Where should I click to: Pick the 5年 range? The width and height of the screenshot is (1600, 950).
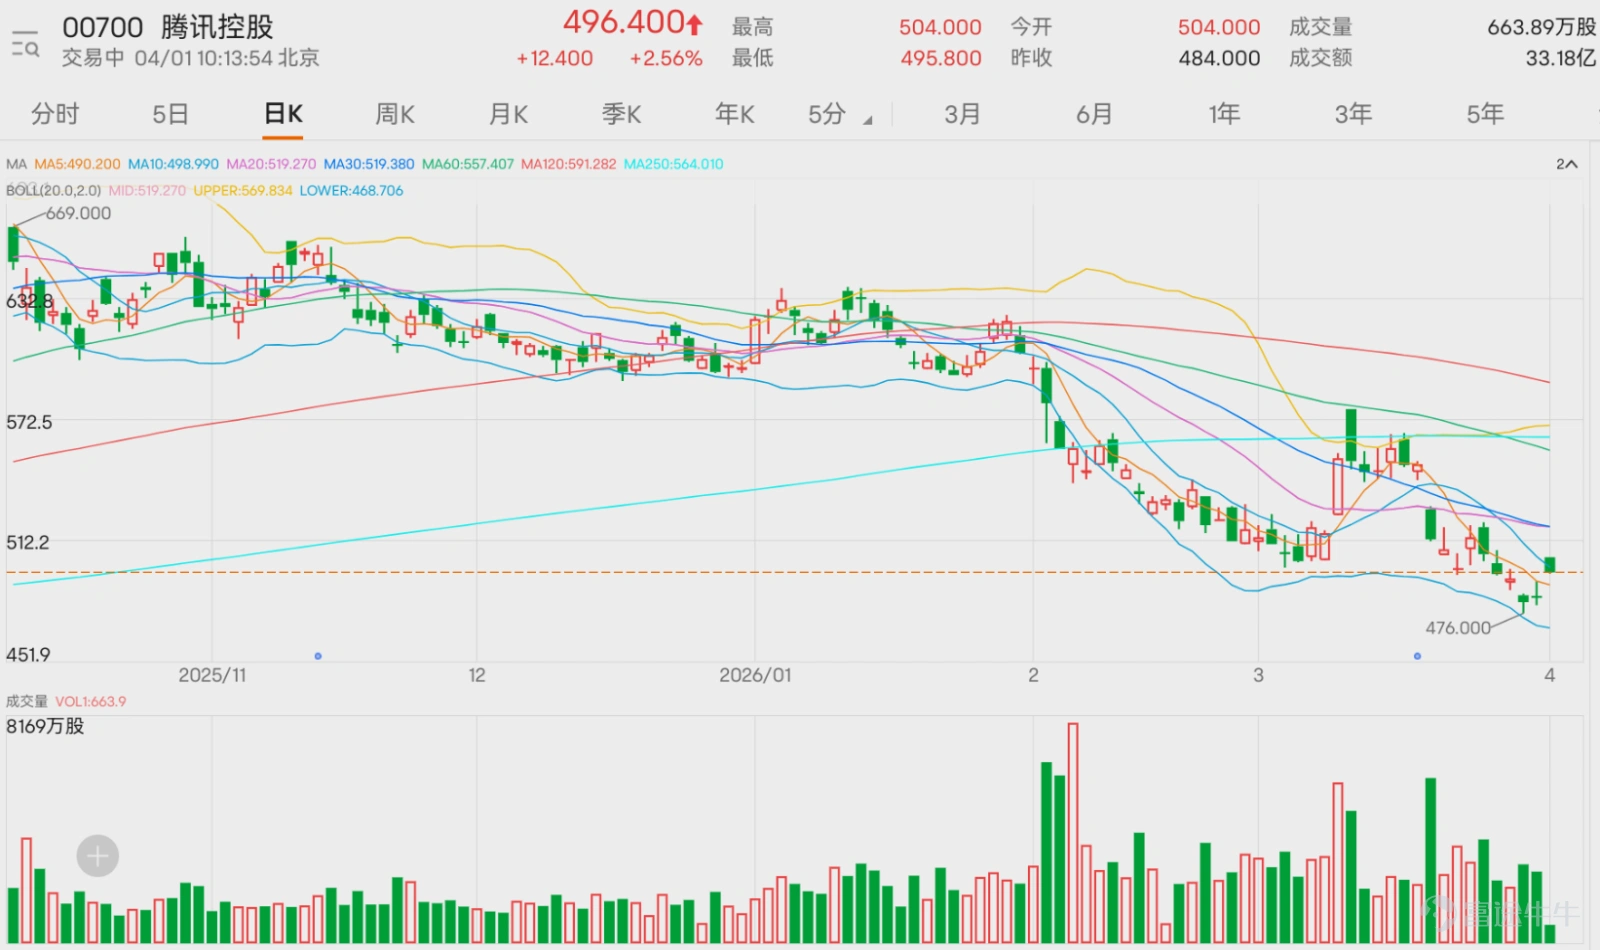pos(1485,114)
